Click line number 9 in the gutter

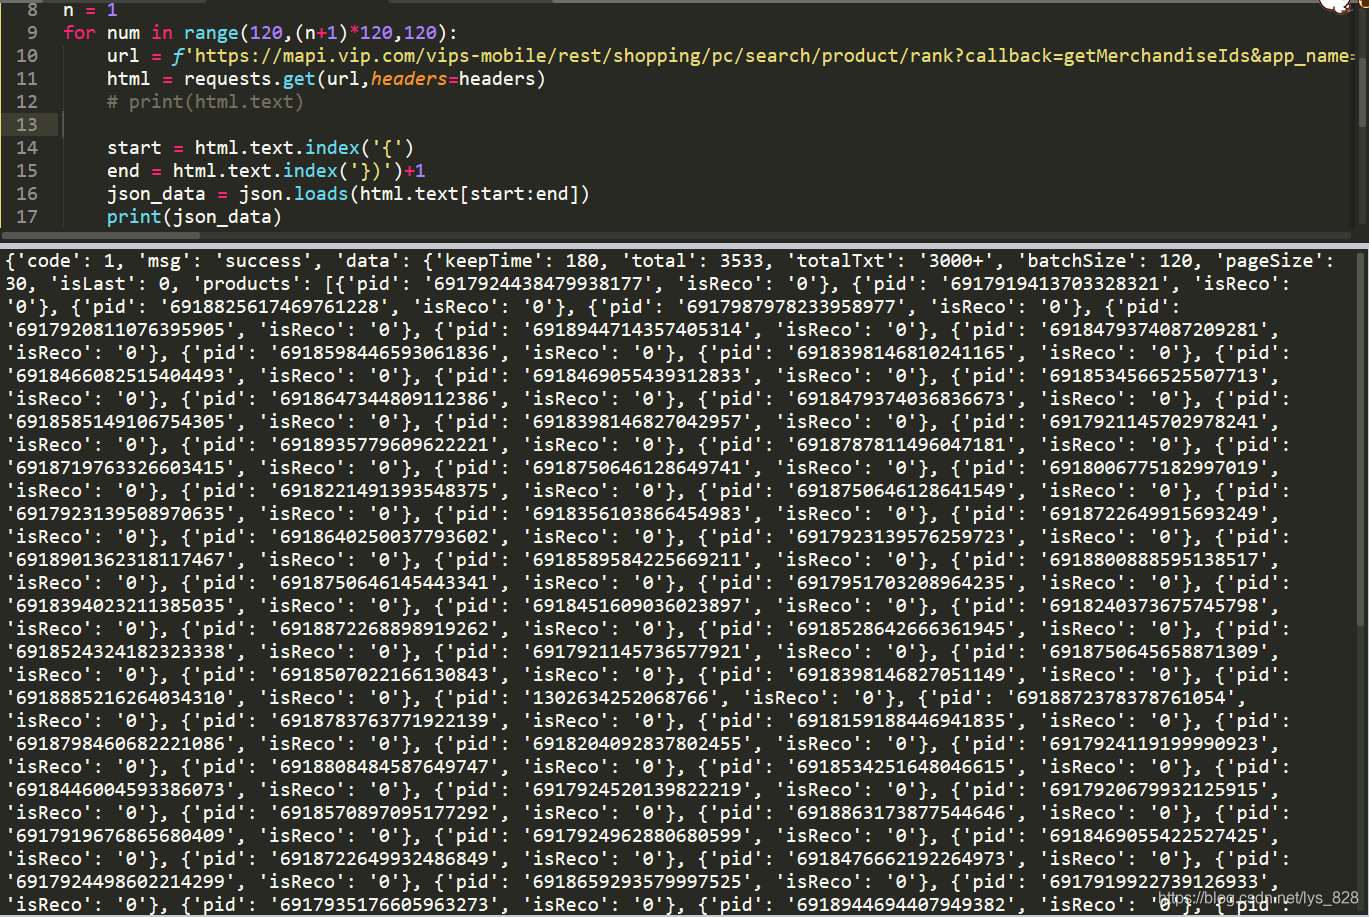[x=33, y=33]
